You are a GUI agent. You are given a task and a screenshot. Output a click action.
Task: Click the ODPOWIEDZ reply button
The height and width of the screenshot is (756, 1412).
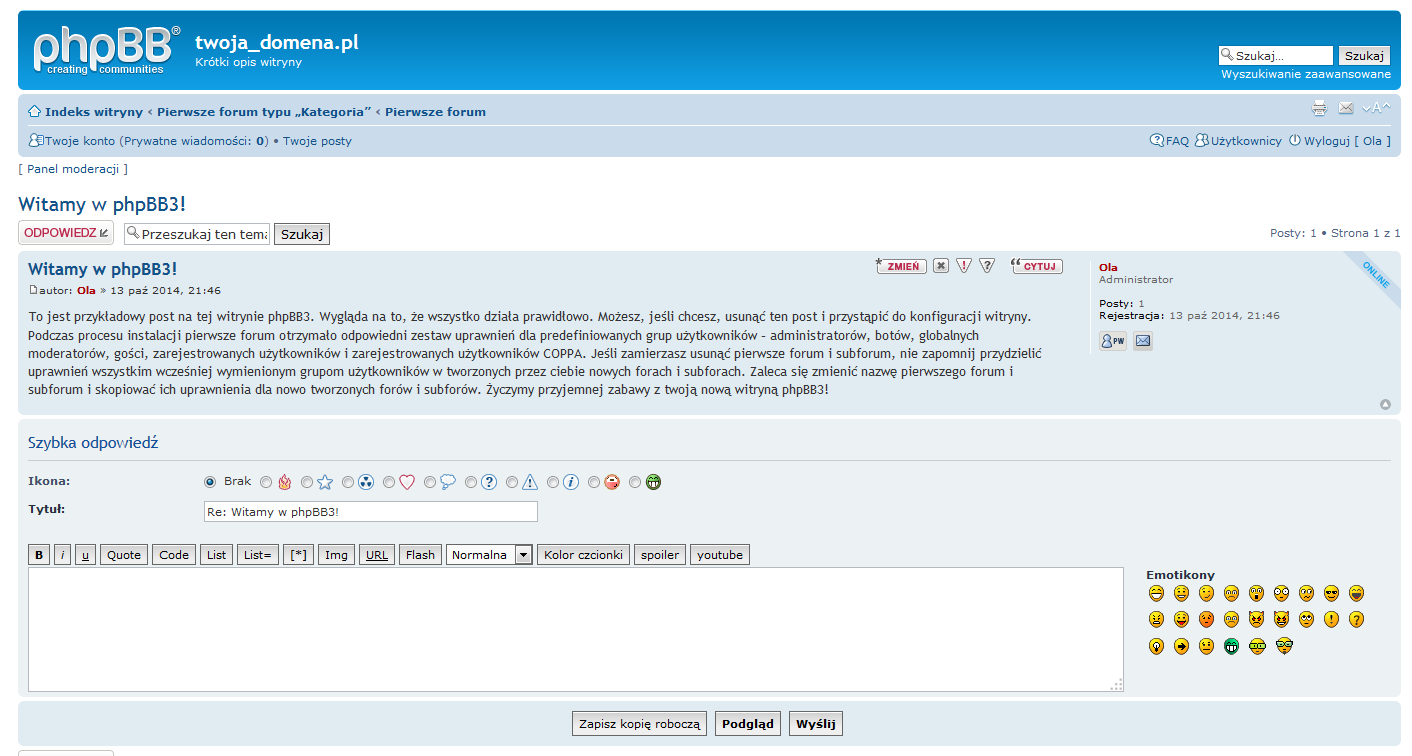point(66,233)
